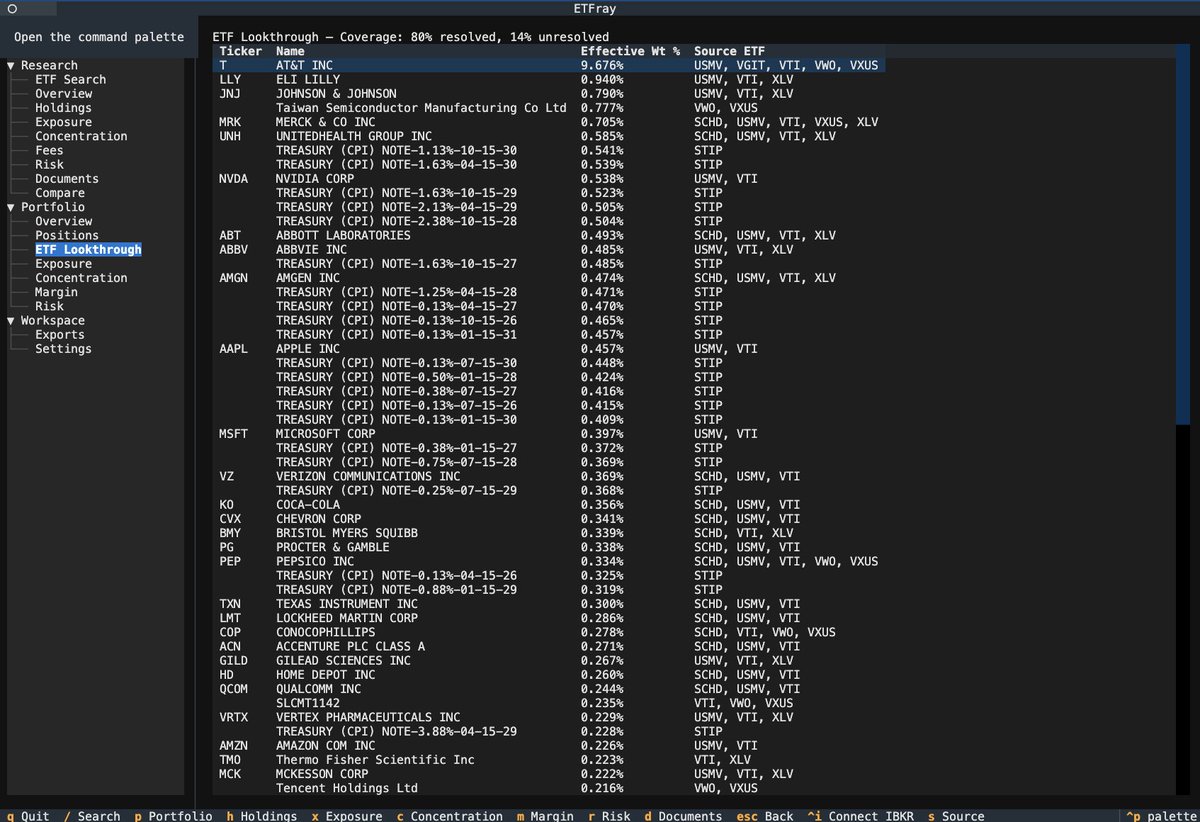Open Holdings in the sidebar tree
The image size is (1200, 822).
[x=63, y=108]
